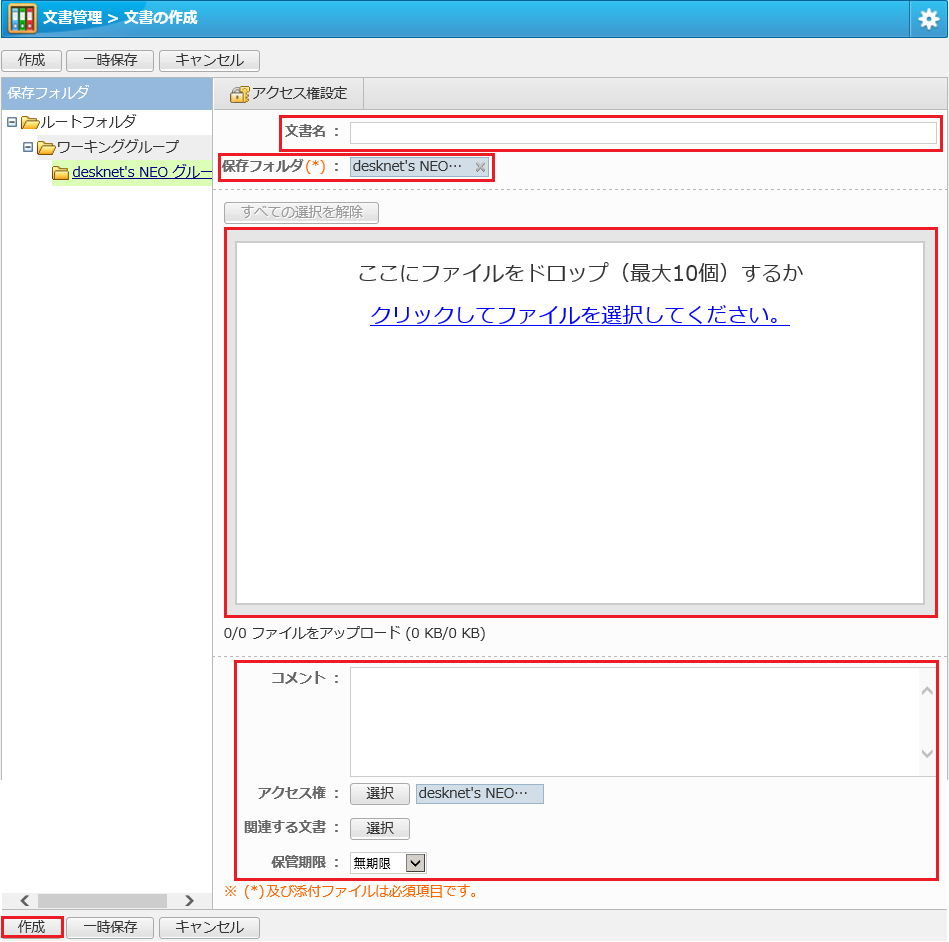The height and width of the screenshot is (942, 949).
Task: Click the file selection link クリックしてファイルを選択してください
Action: point(580,315)
